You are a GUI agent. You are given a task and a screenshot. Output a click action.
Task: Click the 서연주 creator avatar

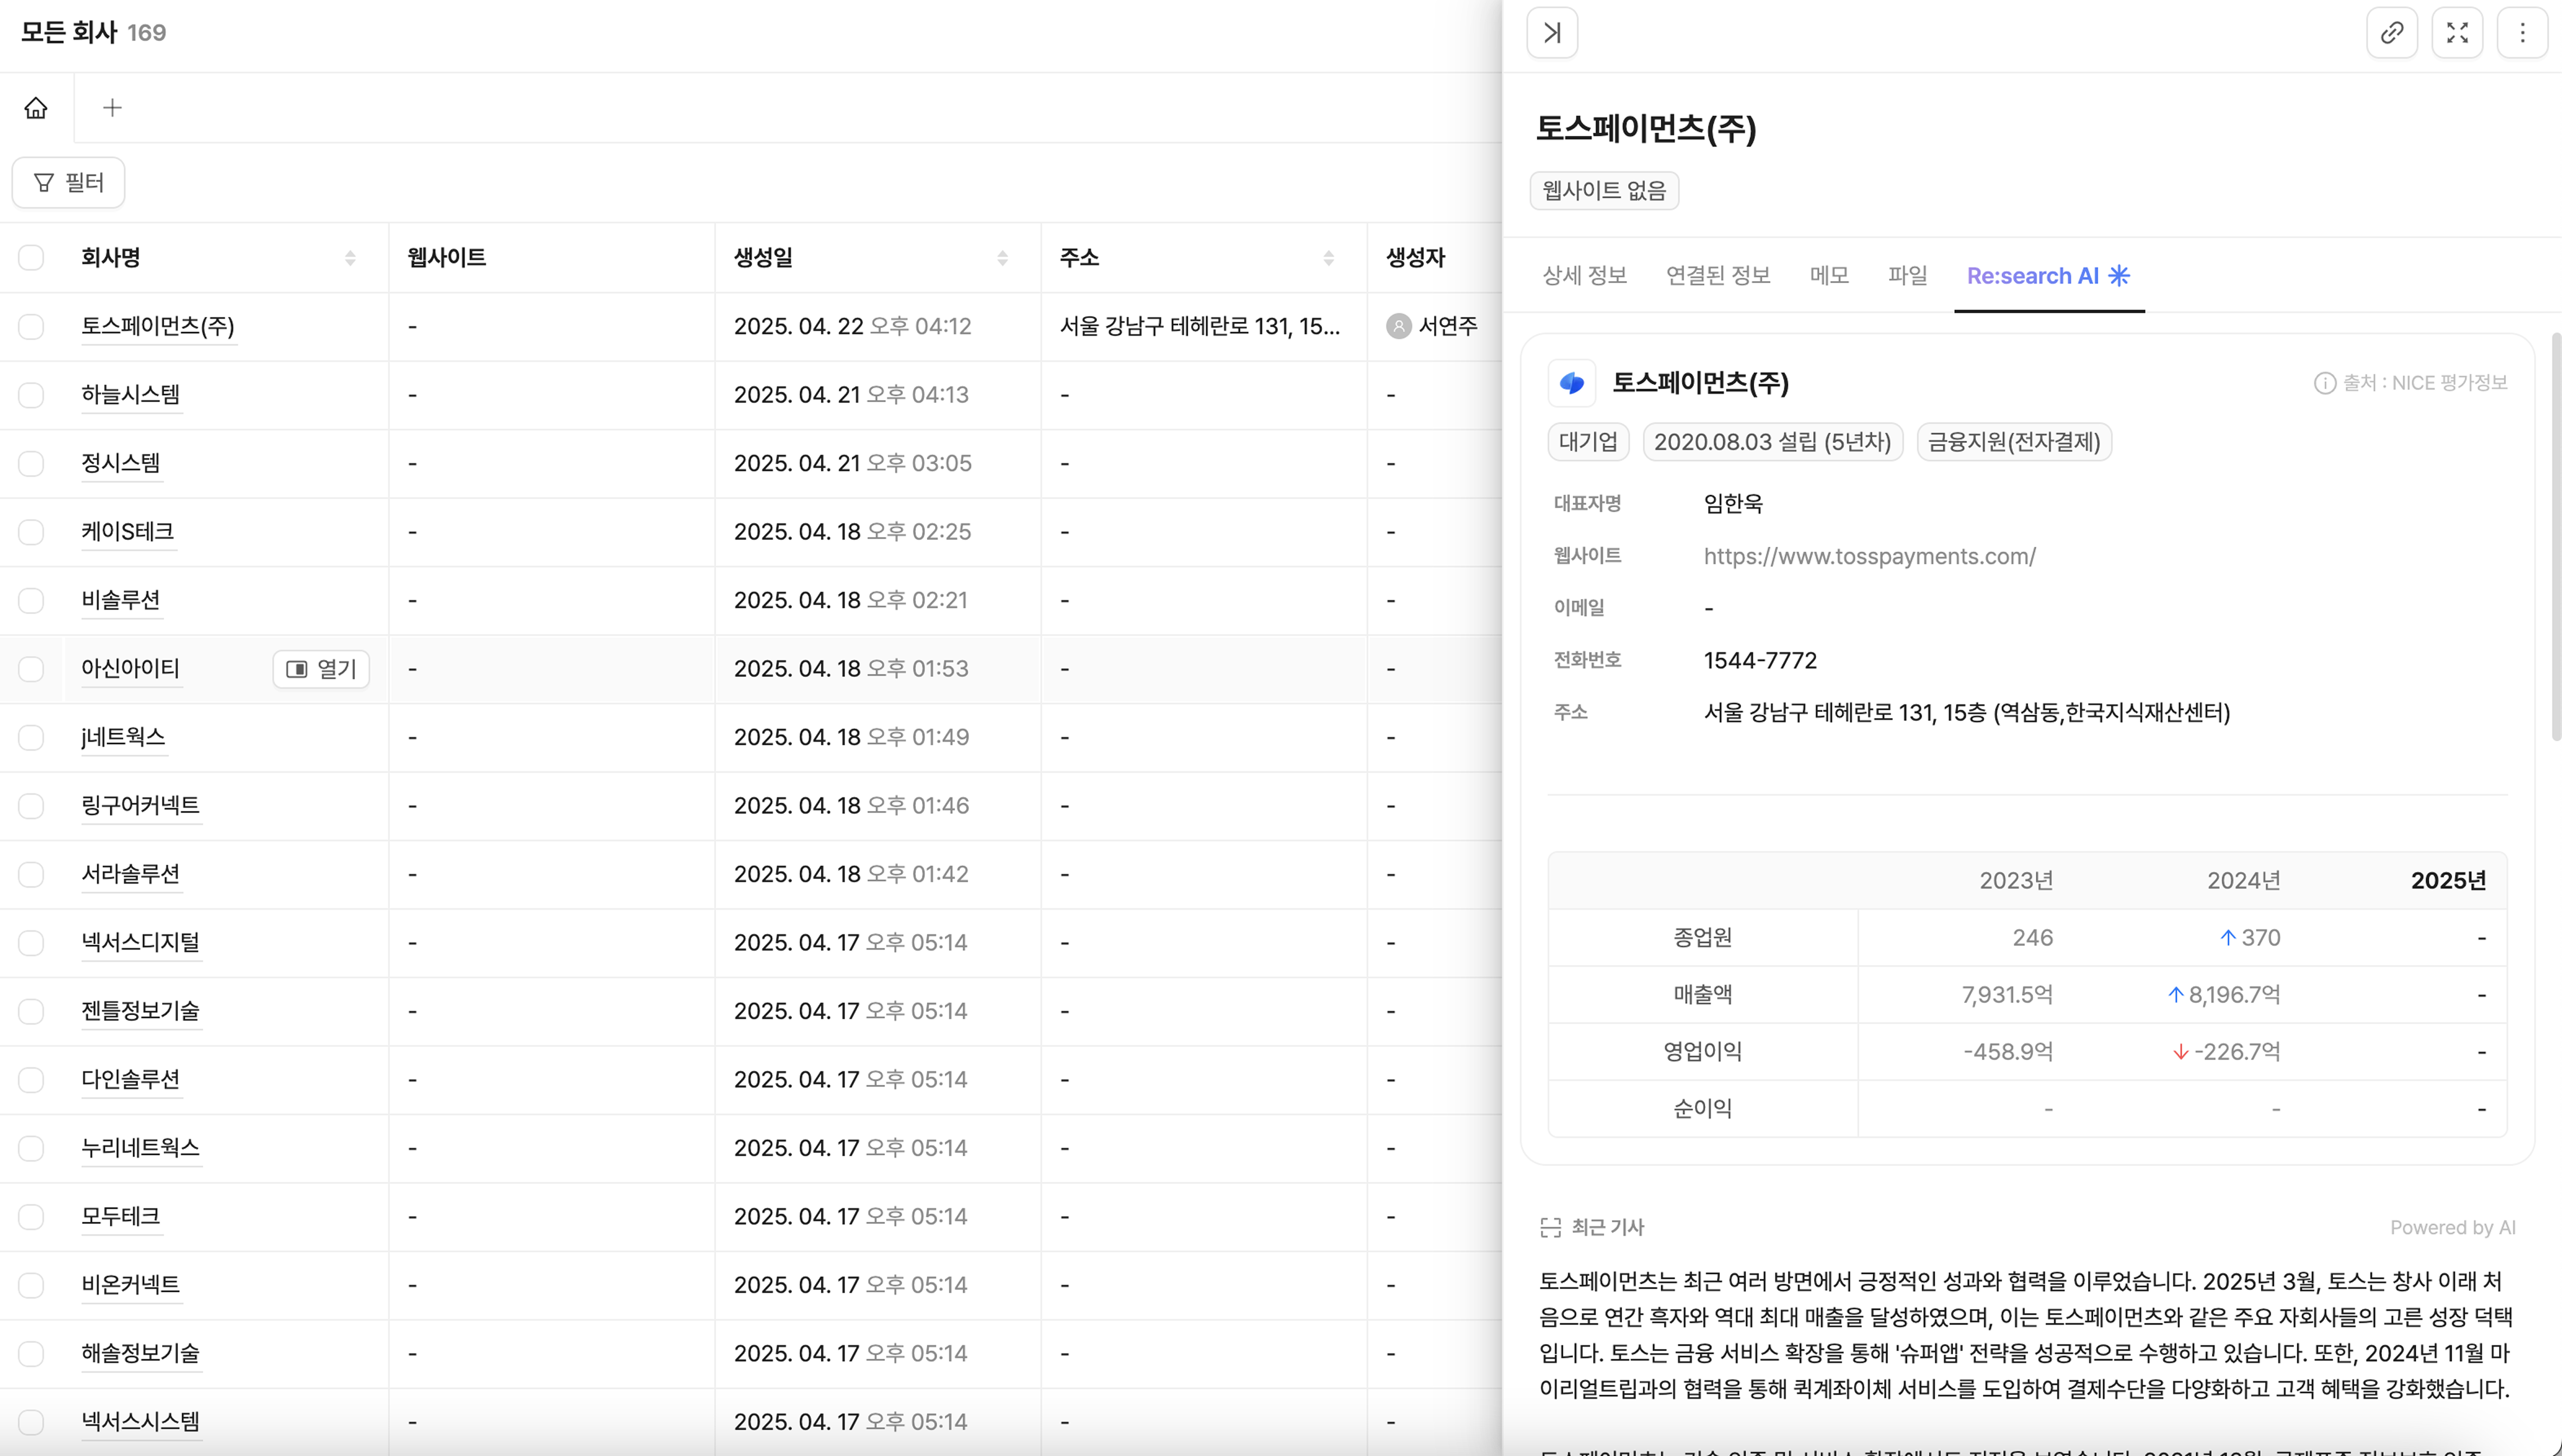pos(1399,326)
